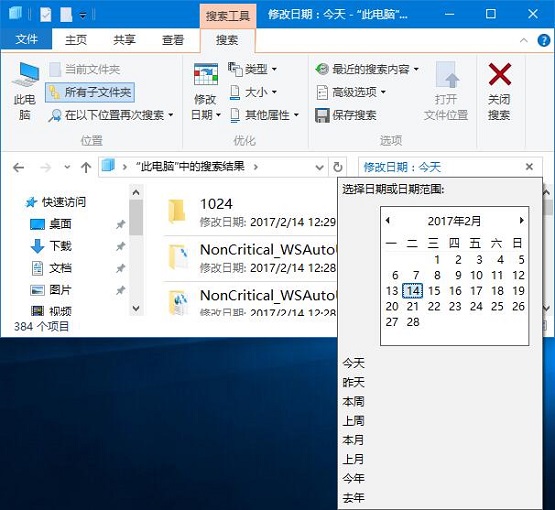555x510 pixels.
Task: Click the 此电脑 search location icon
Action: tap(25, 74)
